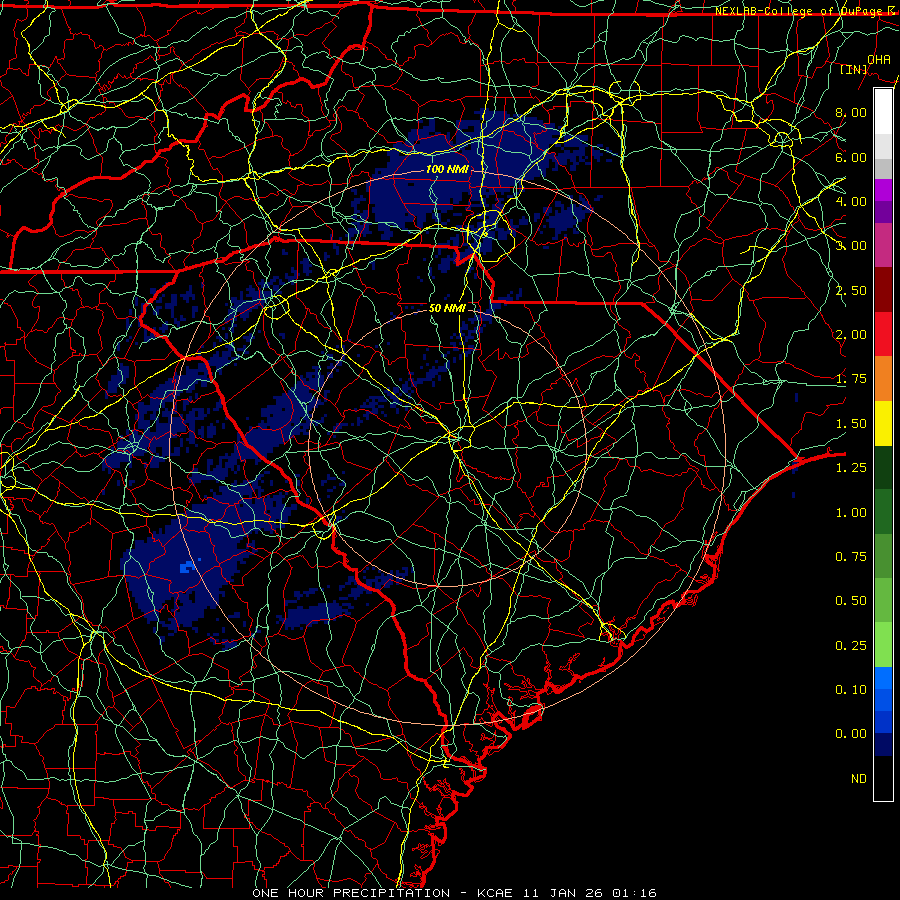Viewport: 900px width, 900px height.
Task: Click the [IN] units label
Action: (x=854, y=69)
